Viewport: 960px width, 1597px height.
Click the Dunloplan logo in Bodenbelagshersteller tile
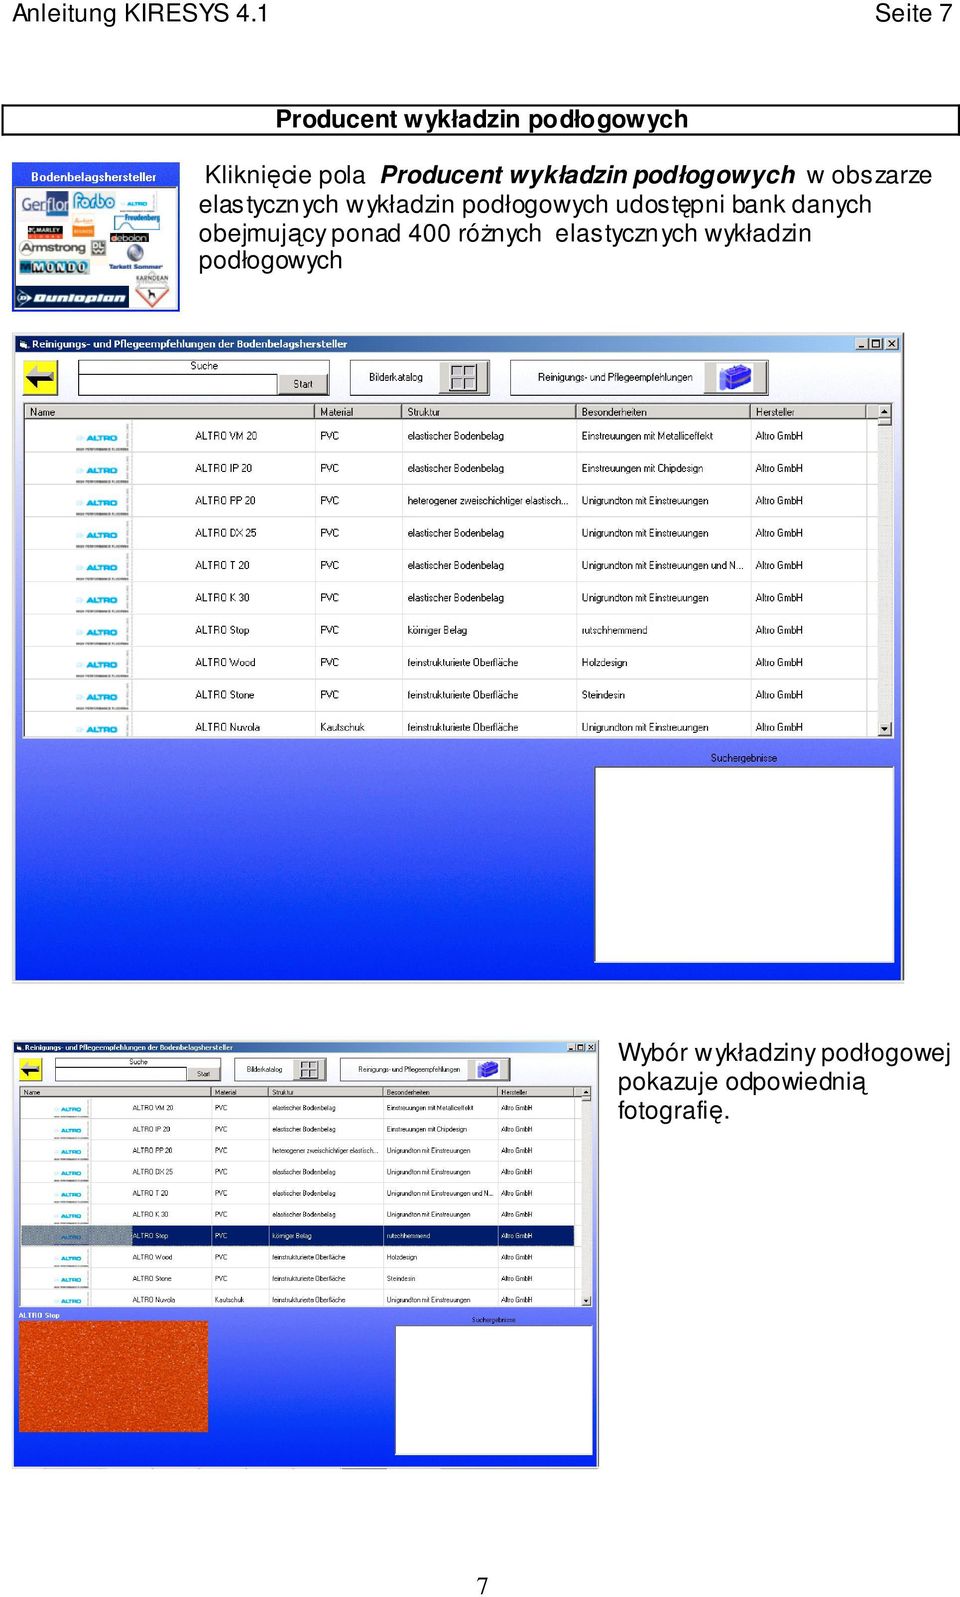[x=73, y=297]
